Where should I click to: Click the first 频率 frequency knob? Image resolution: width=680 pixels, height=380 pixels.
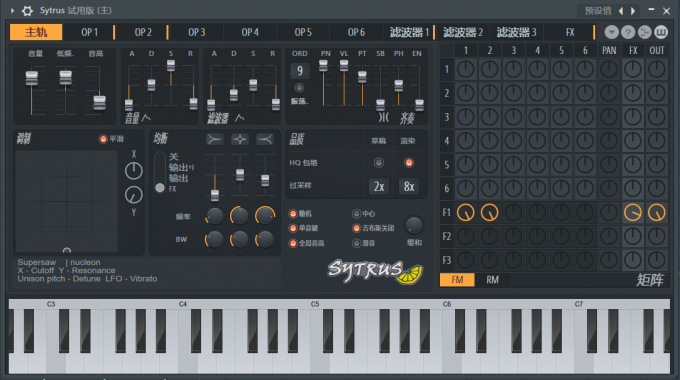pyautogui.click(x=214, y=216)
